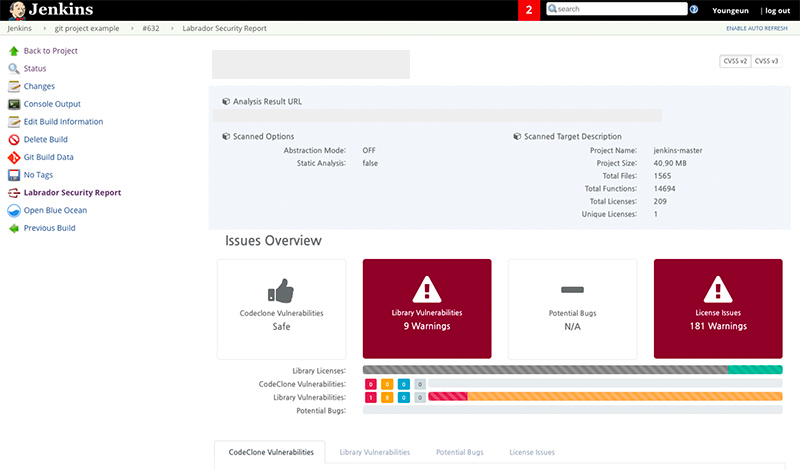The height and width of the screenshot is (470, 800).
Task: Click the Console Output terminal icon
Action: pos(14,104)
